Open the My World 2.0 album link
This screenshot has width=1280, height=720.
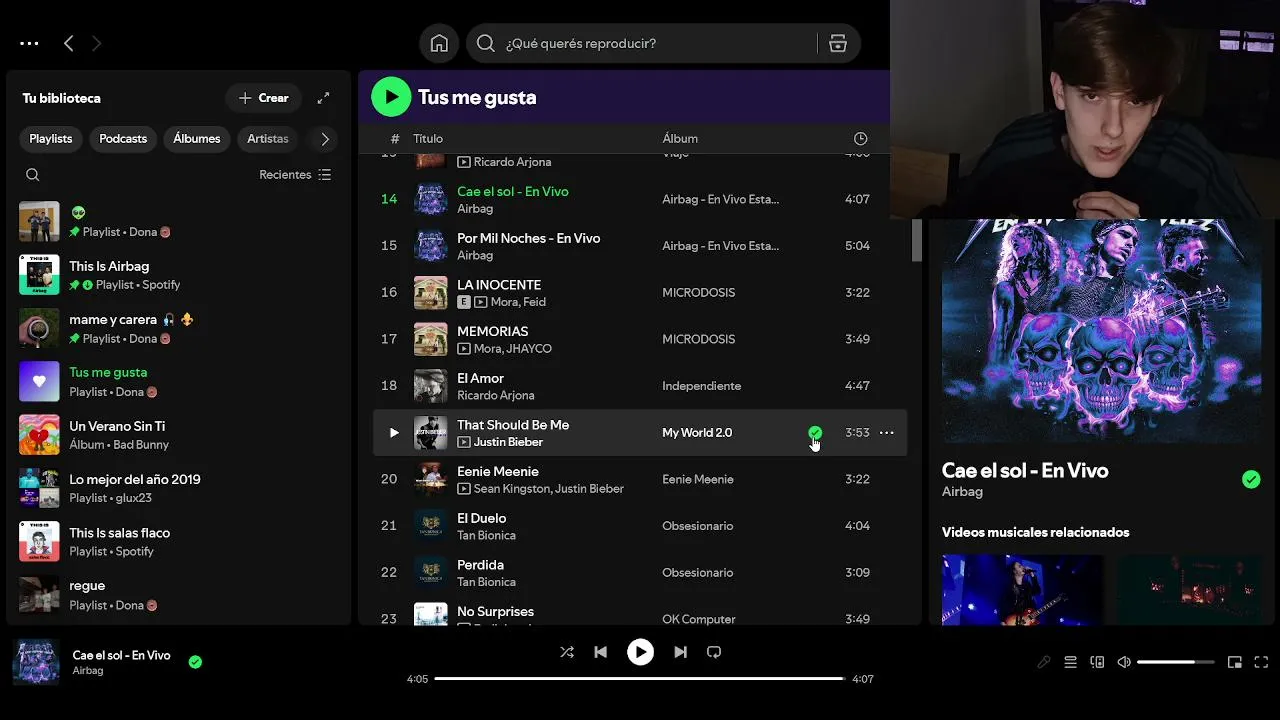[697, 433]
